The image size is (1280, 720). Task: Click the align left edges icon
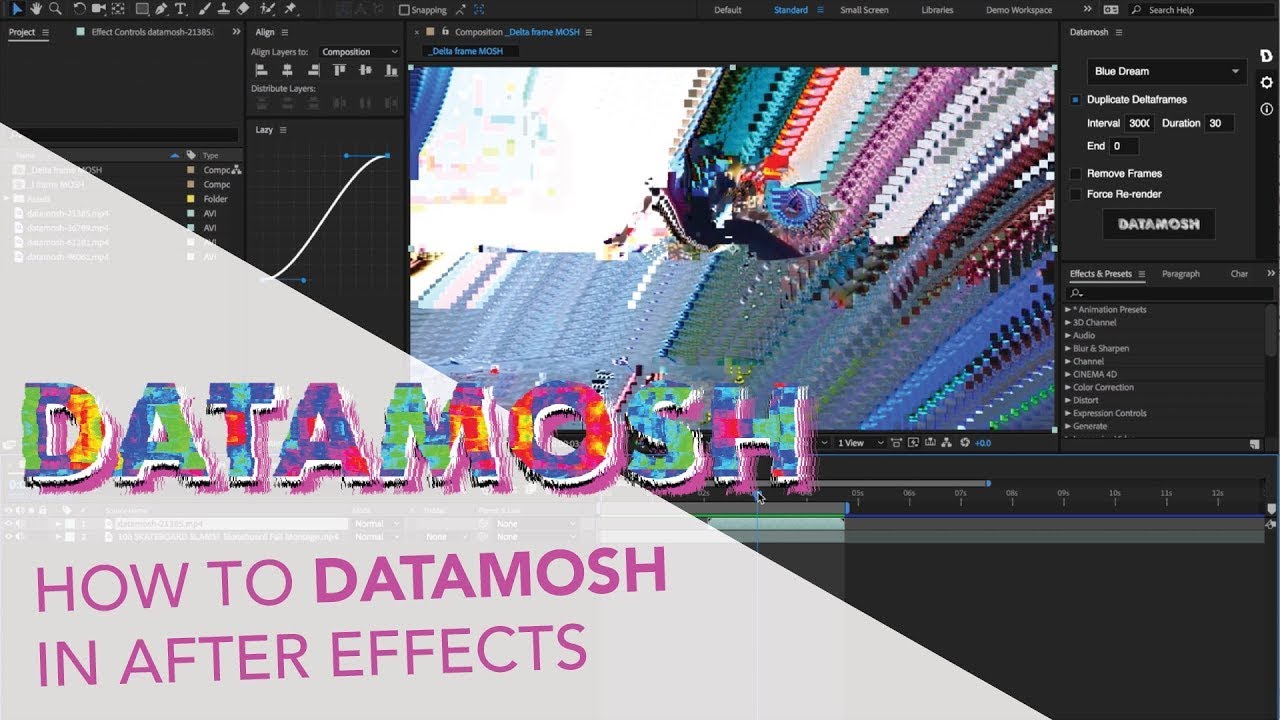pos(262,70)
